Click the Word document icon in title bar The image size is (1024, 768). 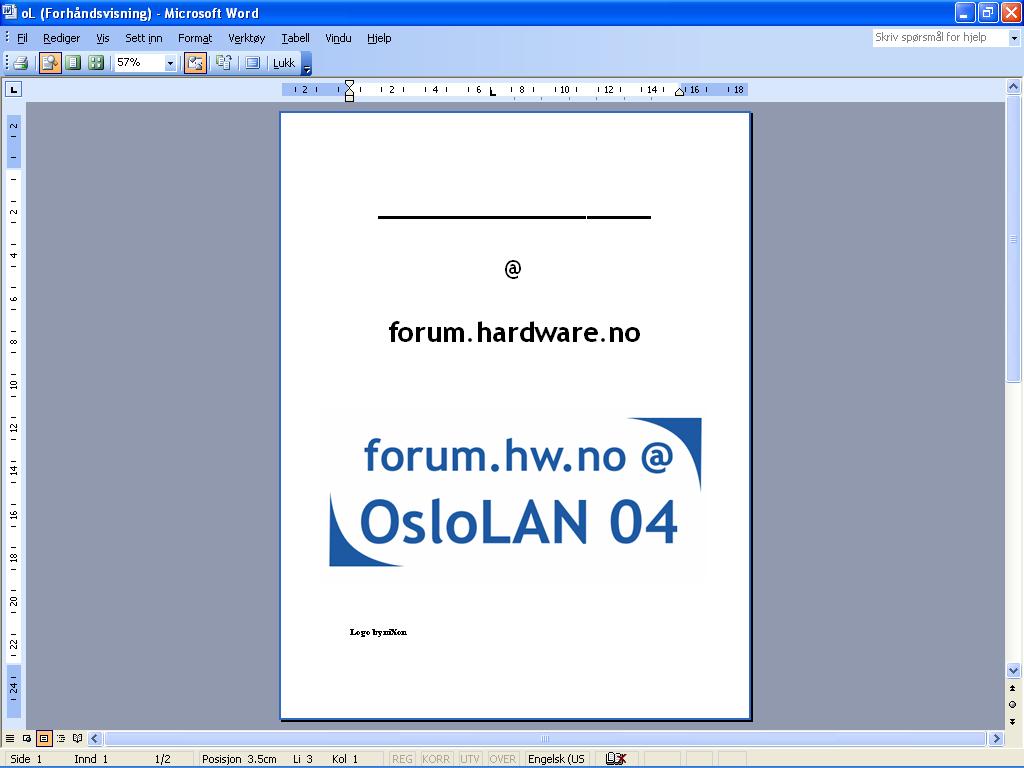pos(9,12)
